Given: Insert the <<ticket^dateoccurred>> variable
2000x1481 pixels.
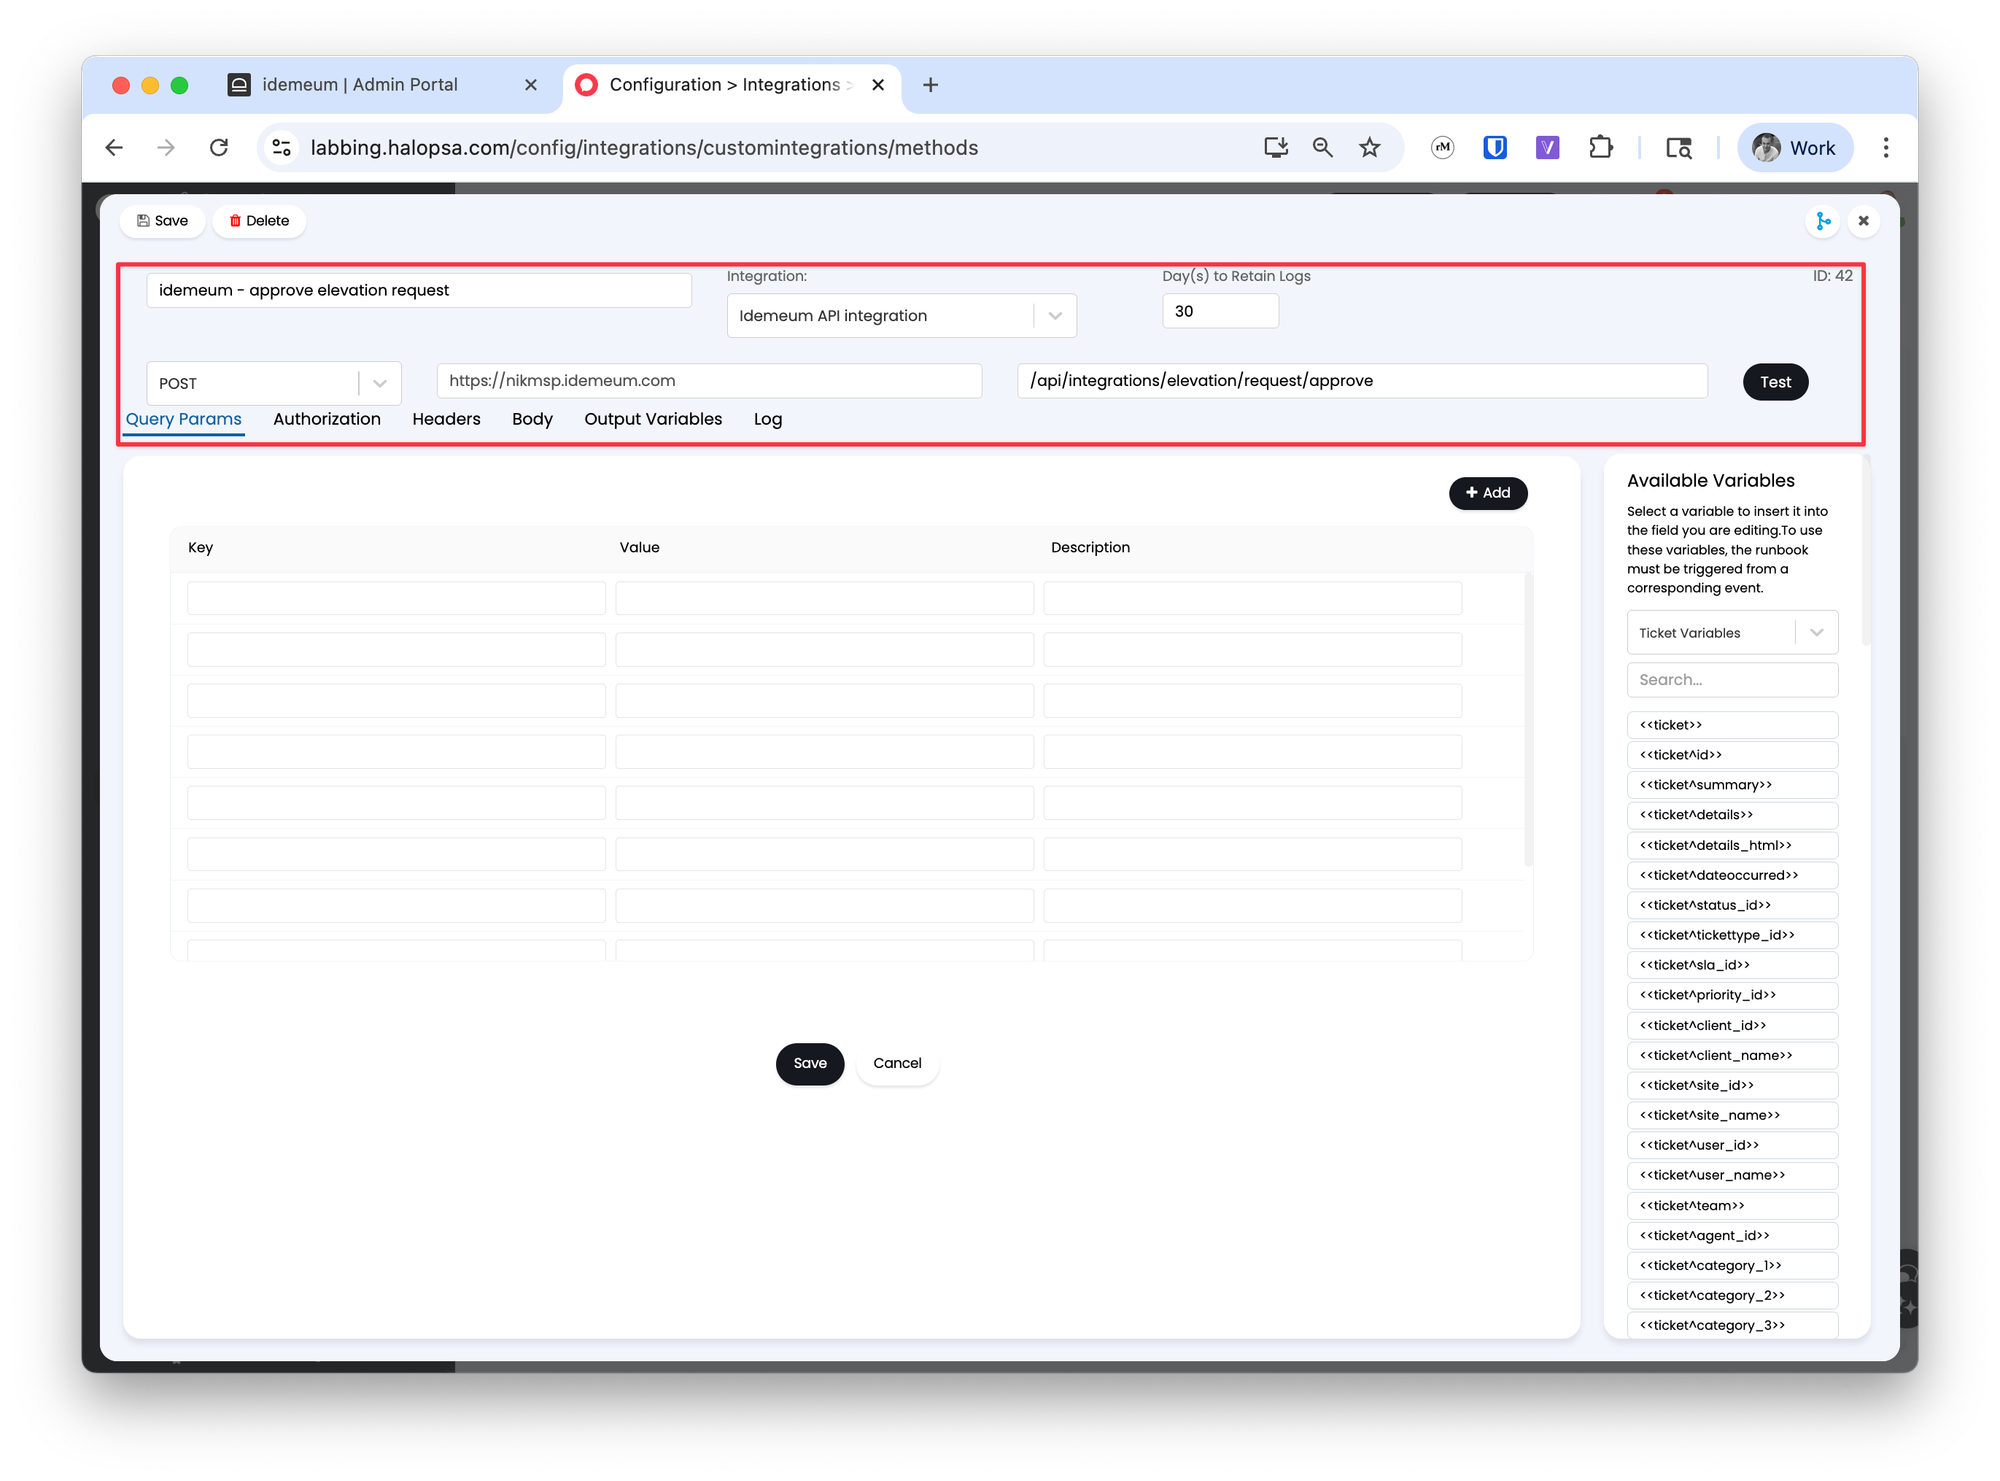Looking at the screenshot, I should 1732,875.
